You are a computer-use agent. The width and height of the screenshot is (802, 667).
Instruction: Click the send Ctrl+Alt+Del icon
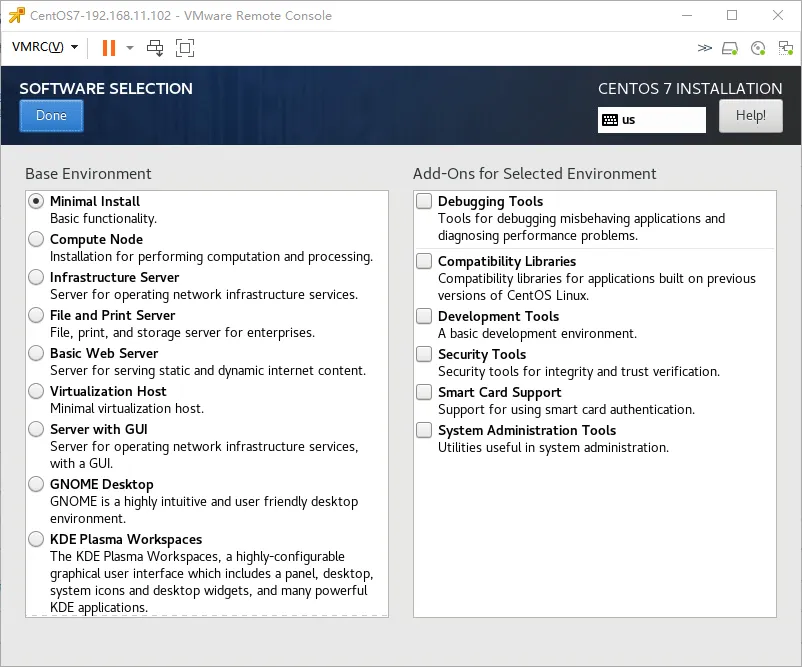click(155, 47)
